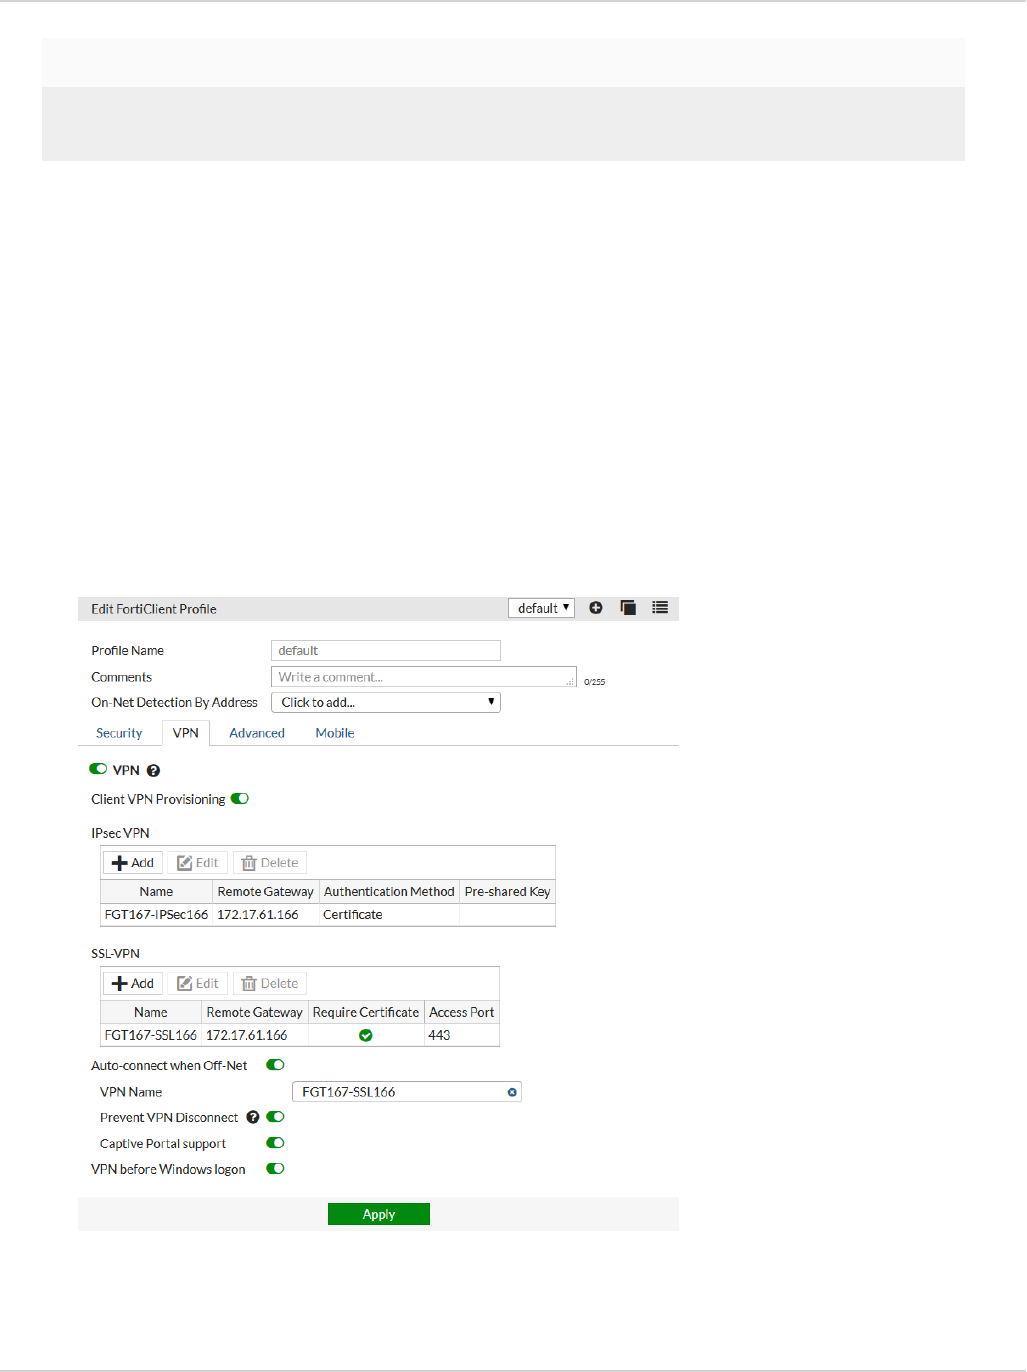The height and width of the screenshot is (1372, 1027).
Task: Click the Require Certificate green check icon
Action: point(366,1036)
